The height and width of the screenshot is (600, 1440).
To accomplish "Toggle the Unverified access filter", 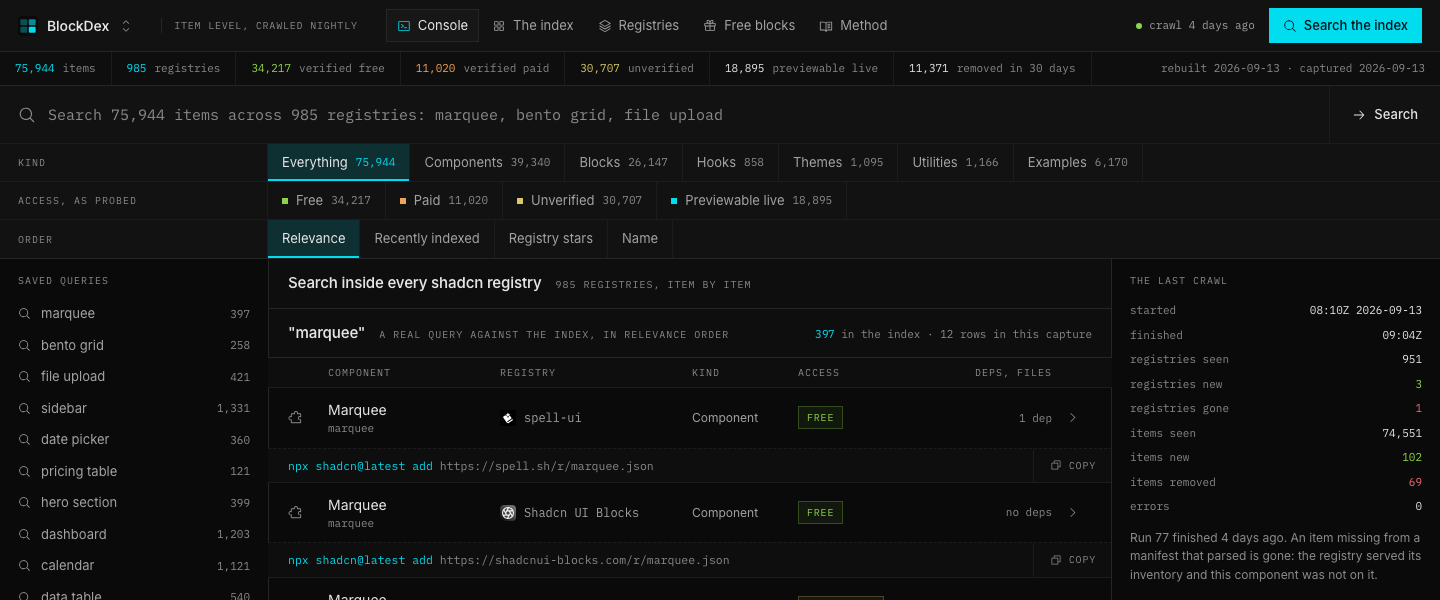I will point(579,200).
